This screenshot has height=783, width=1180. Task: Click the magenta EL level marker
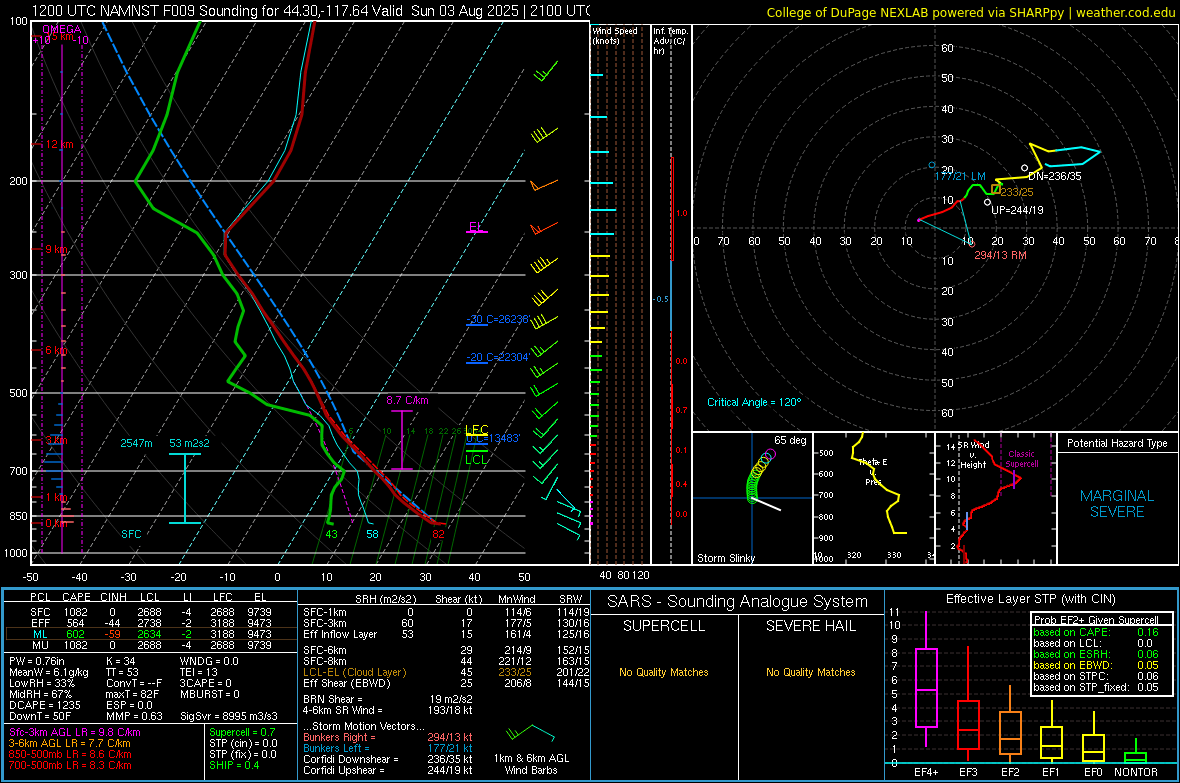[x=476, y=227]
